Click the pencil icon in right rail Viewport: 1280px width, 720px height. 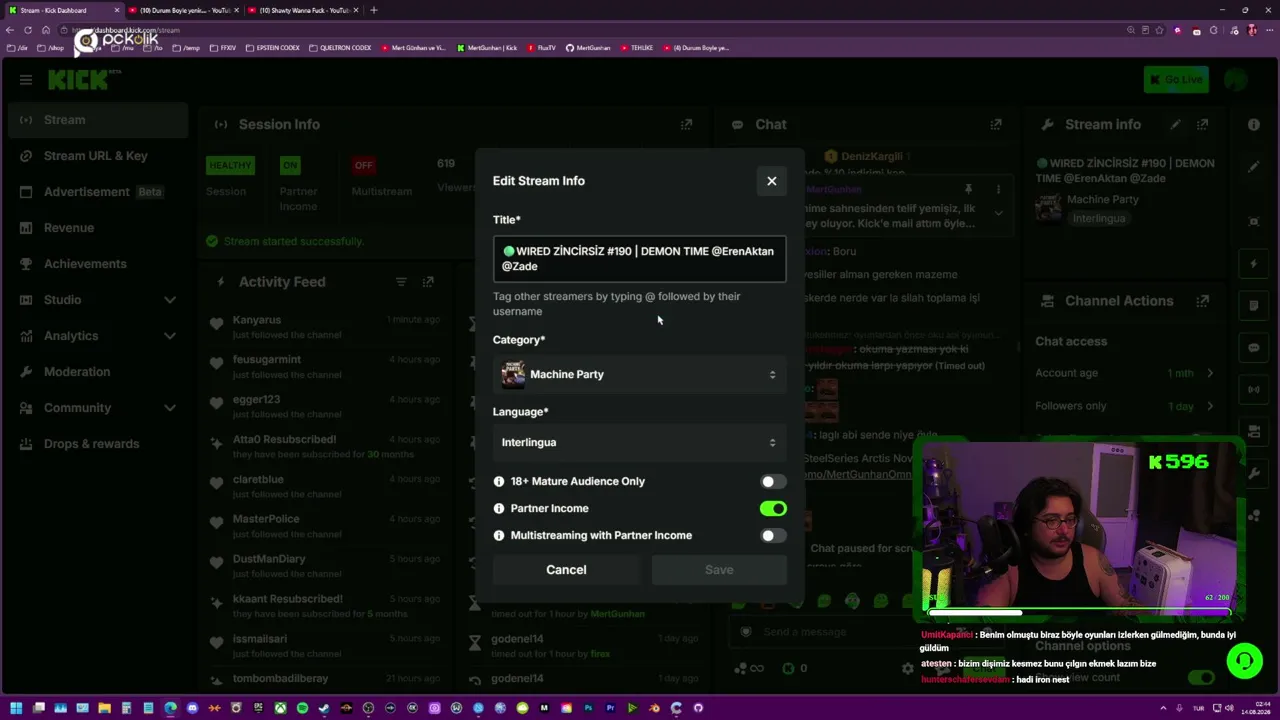pos(1254,166)
